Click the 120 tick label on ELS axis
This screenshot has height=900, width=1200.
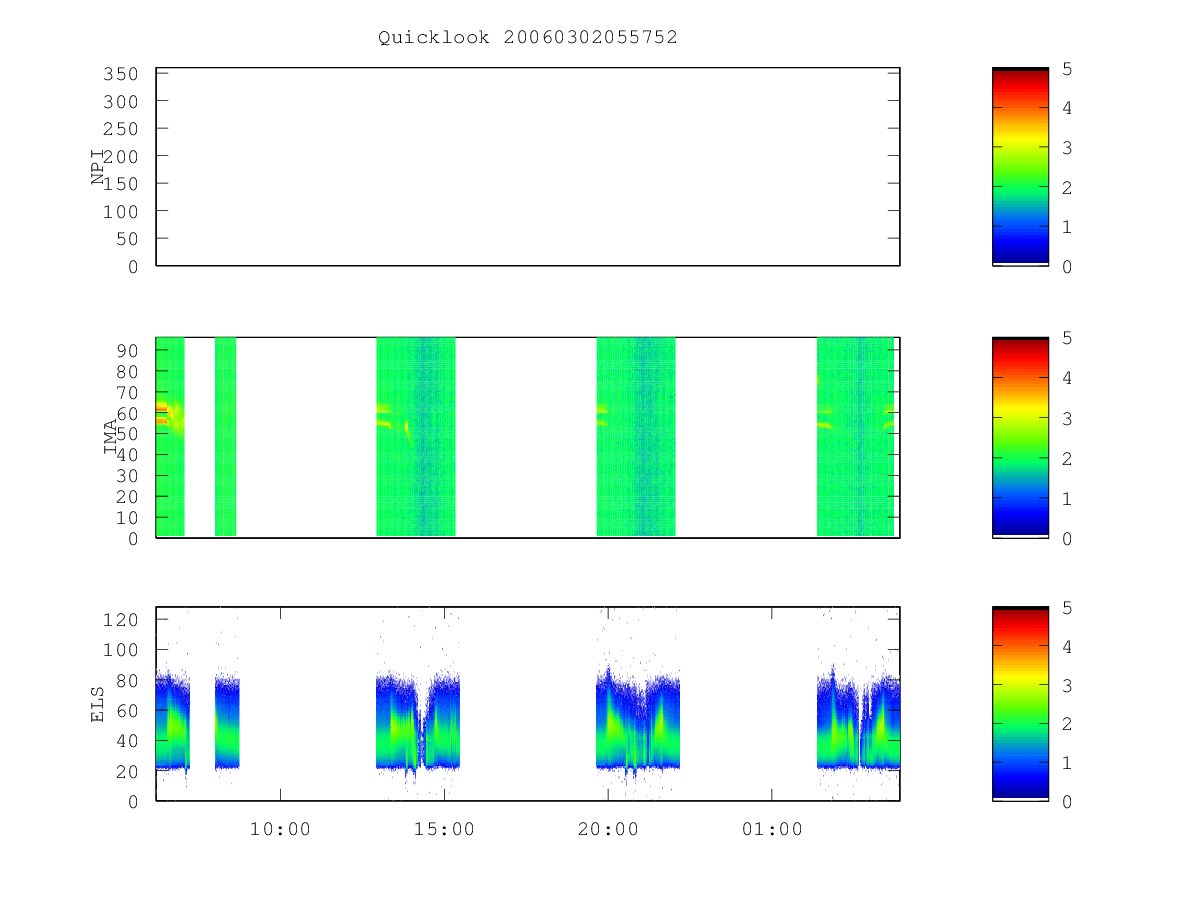coord(120,619)
